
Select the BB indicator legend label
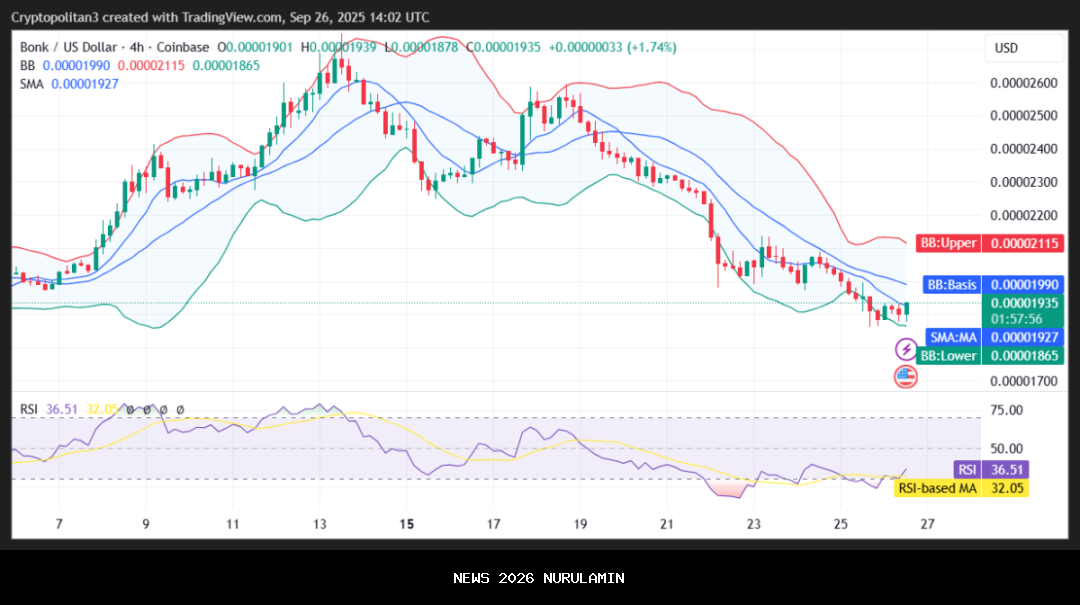[28, 65]
